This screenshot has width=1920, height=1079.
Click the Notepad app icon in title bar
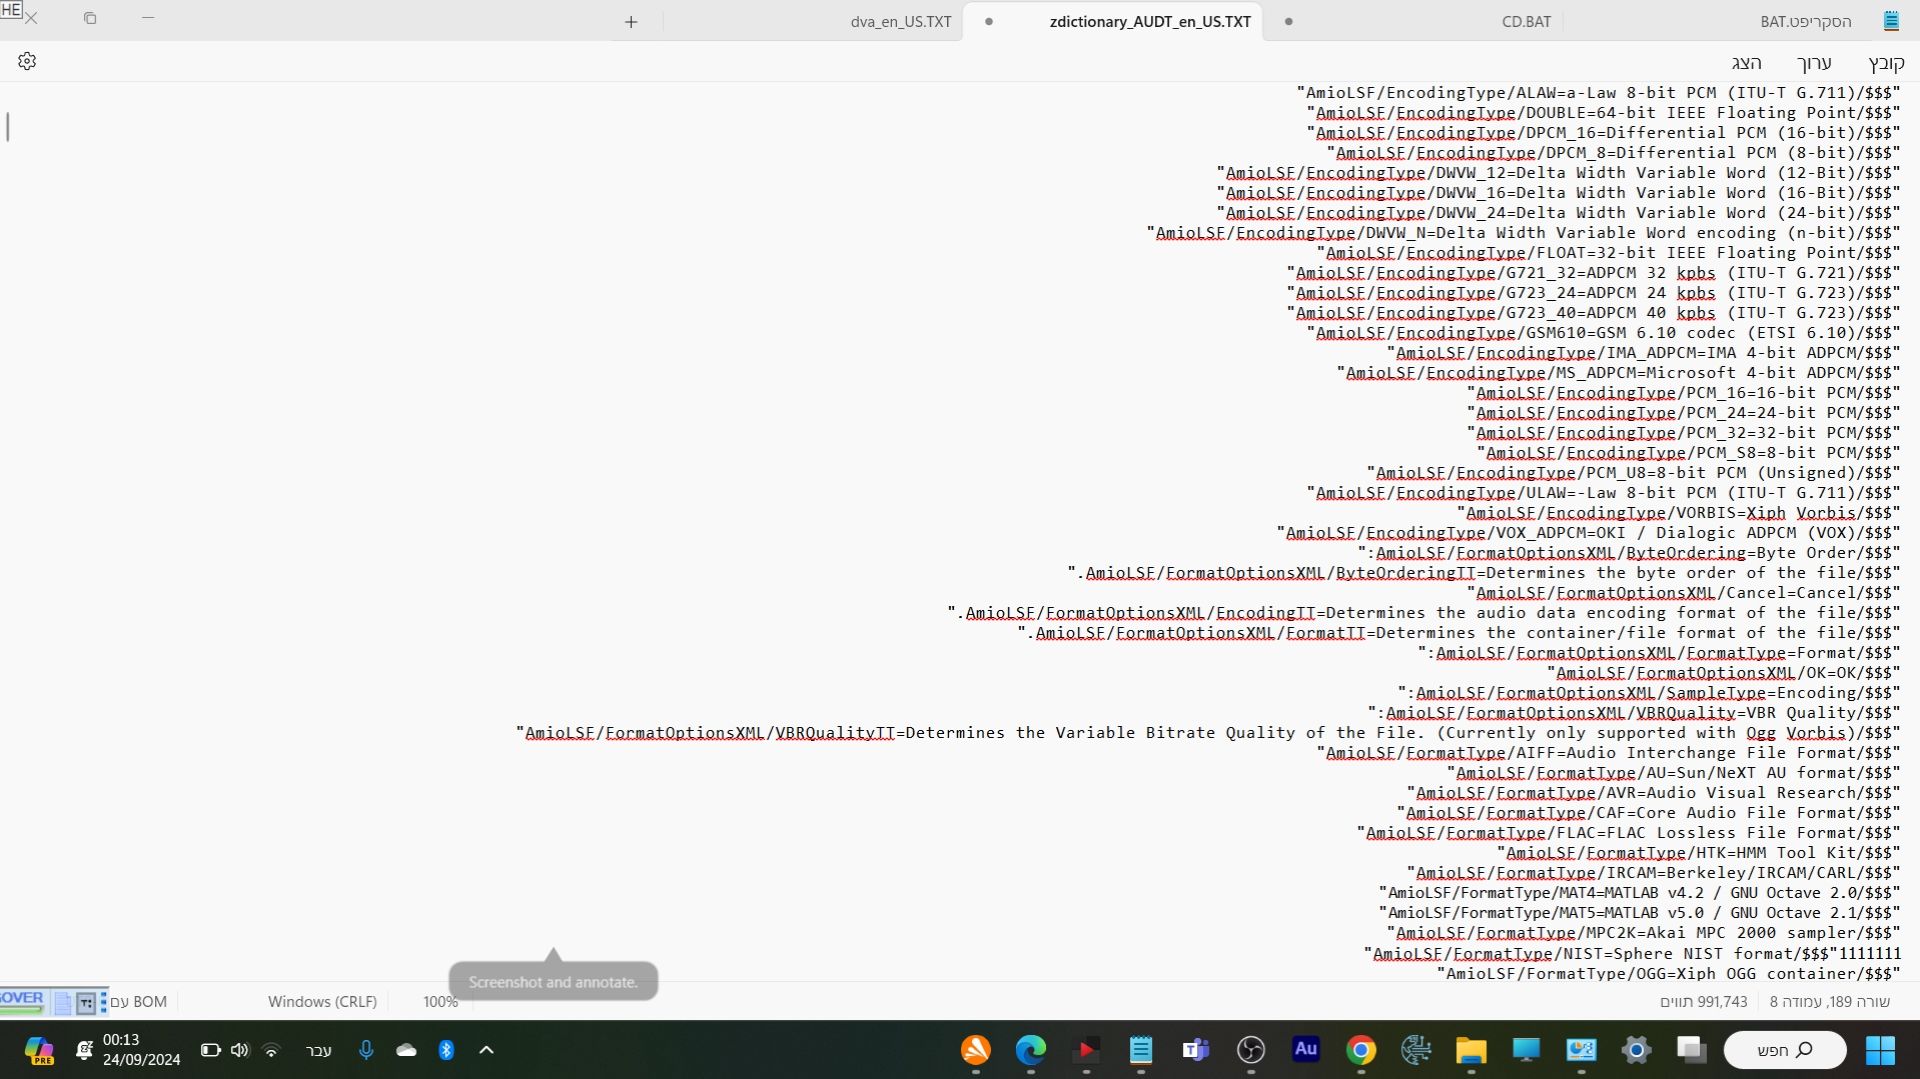coord(1891,21)
